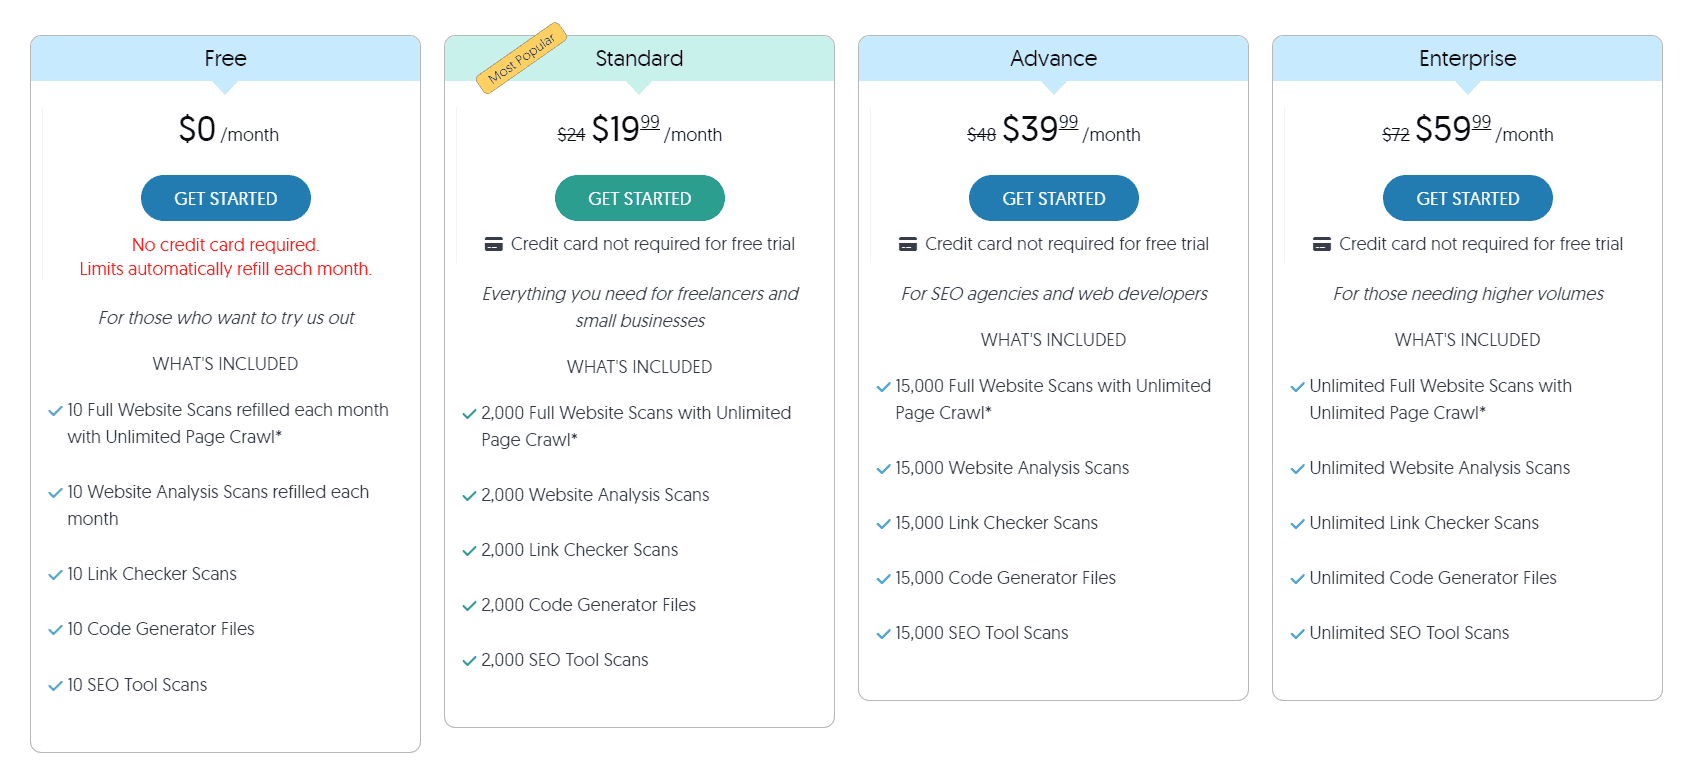Click the credit card icon under Standard plan

coord(492,243)
